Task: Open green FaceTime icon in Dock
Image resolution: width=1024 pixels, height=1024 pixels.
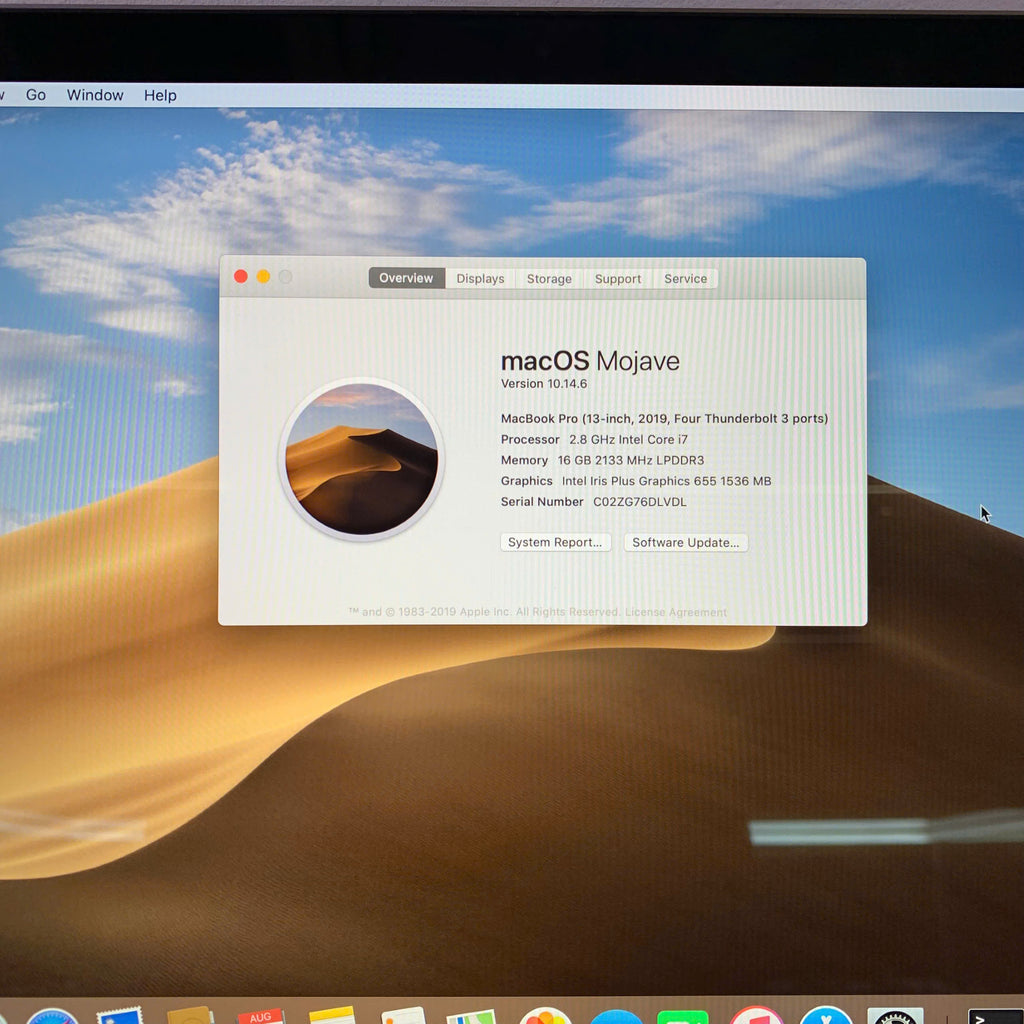Action: click(x=682, y=1017)
